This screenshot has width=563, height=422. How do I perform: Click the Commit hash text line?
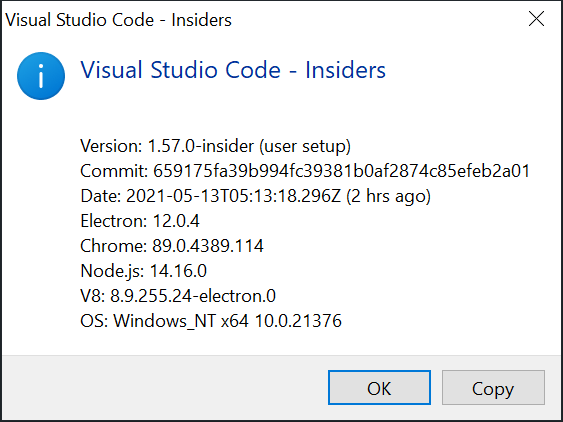[305, 171]
